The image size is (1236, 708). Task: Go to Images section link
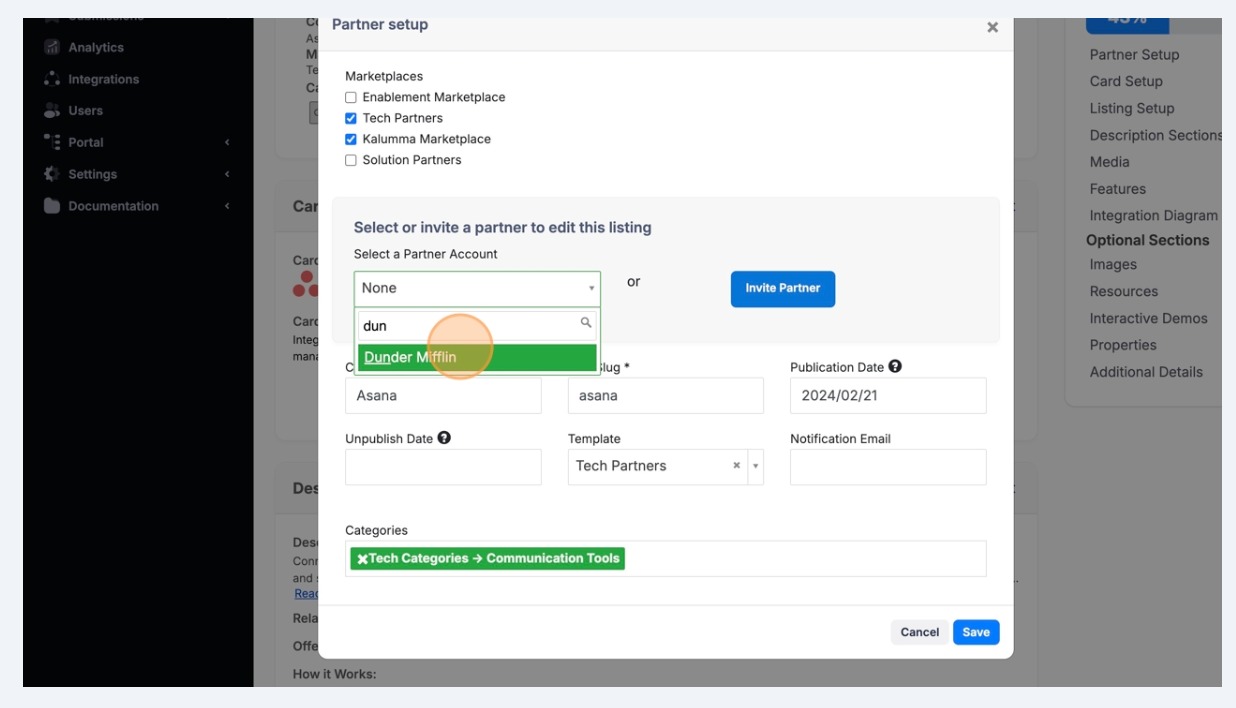[1113, 265]
